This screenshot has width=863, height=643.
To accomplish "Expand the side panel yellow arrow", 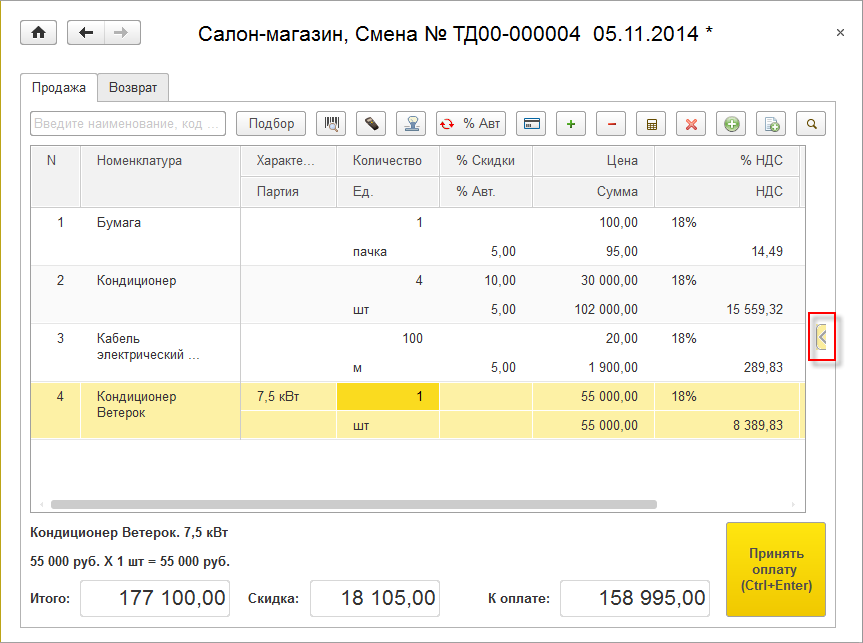I will click(x=822, y=338).
